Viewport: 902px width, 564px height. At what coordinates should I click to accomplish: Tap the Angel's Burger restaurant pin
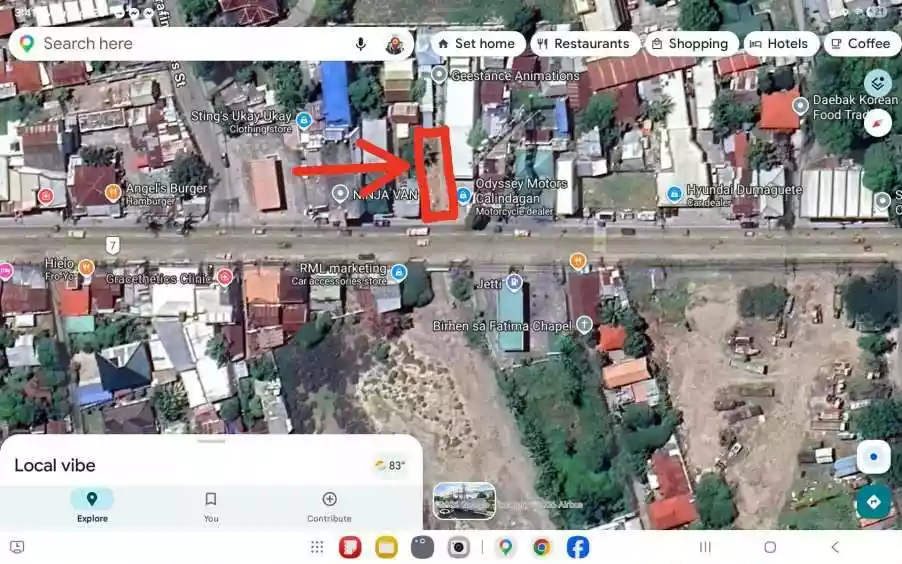[113, 191]
